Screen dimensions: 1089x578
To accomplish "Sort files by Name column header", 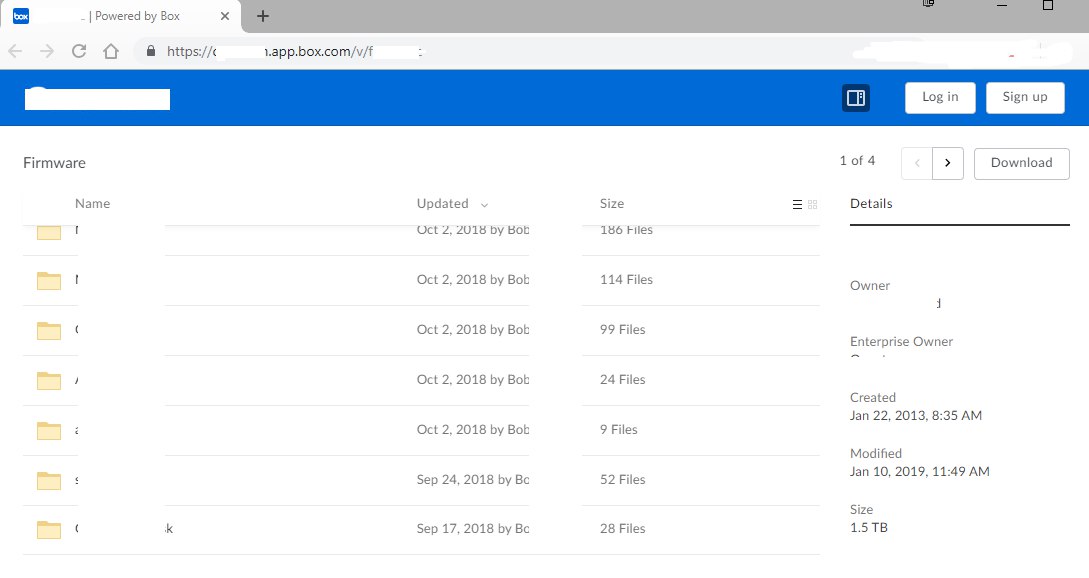I will tap(92, 204).
